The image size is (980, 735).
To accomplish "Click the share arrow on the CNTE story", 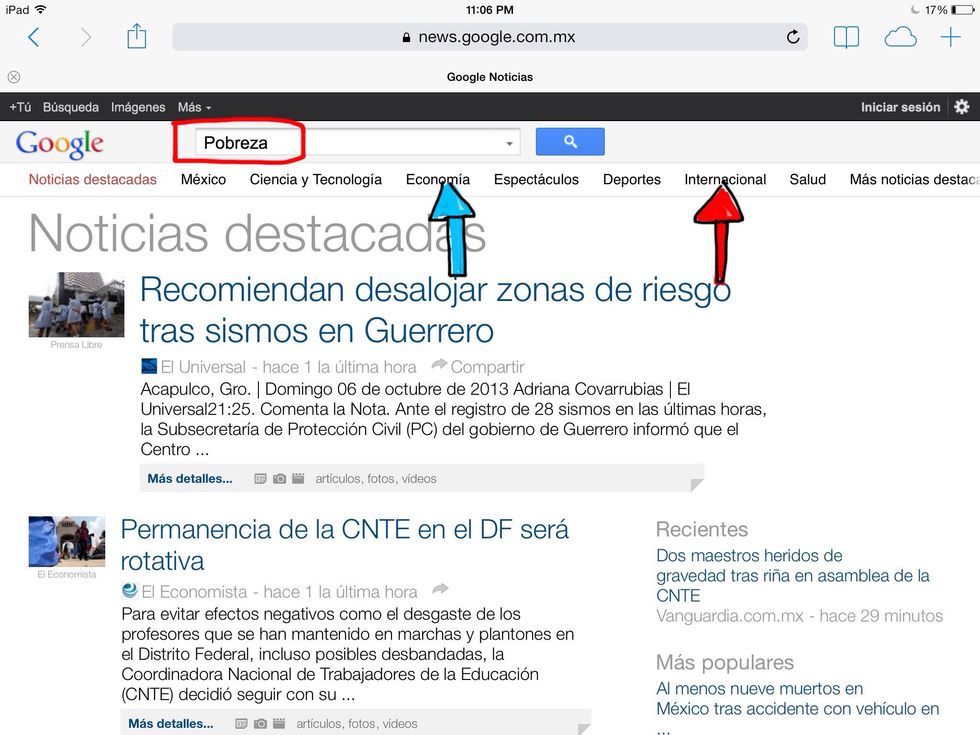I will coord(441,589).
